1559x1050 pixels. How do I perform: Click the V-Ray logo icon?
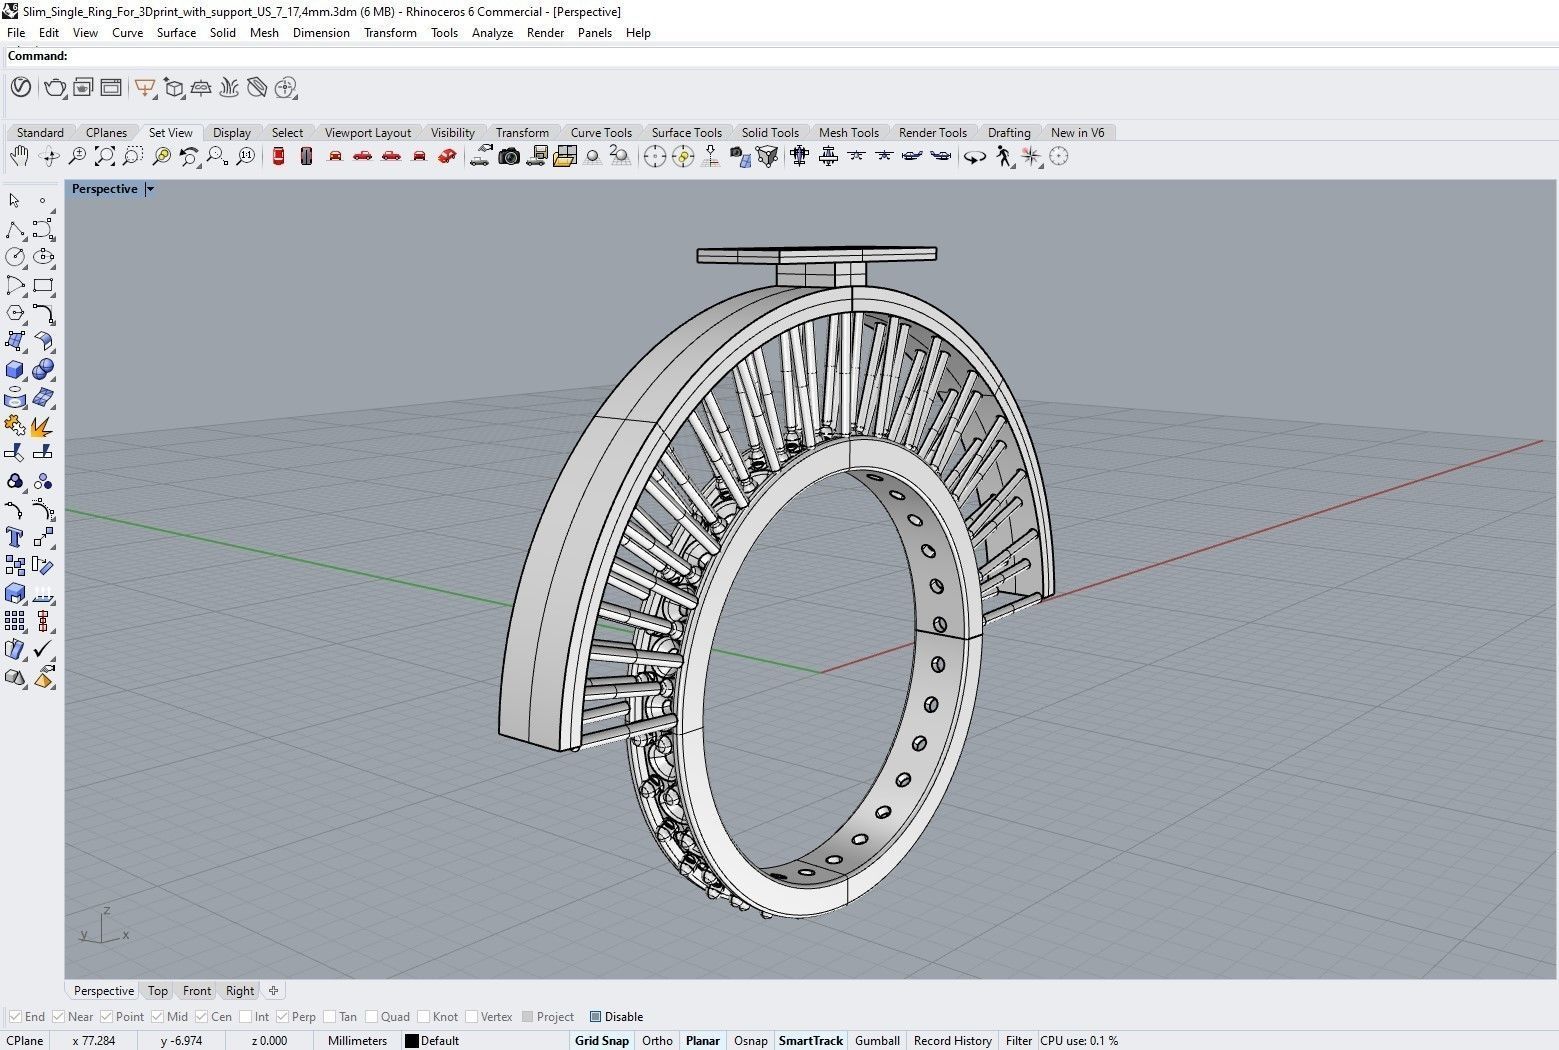20,88
